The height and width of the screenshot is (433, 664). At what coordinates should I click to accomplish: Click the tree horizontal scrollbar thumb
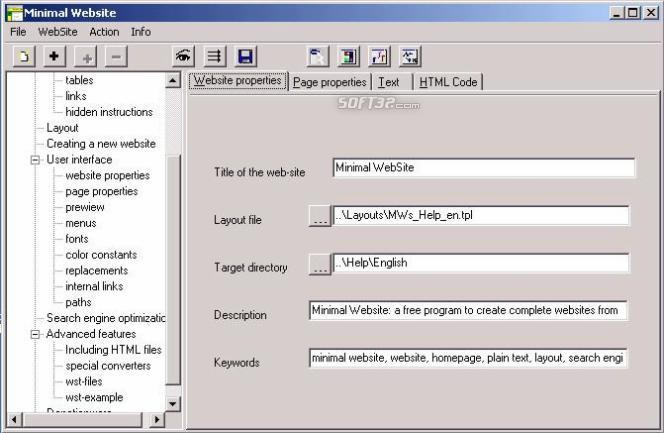[x=82, y=419]
